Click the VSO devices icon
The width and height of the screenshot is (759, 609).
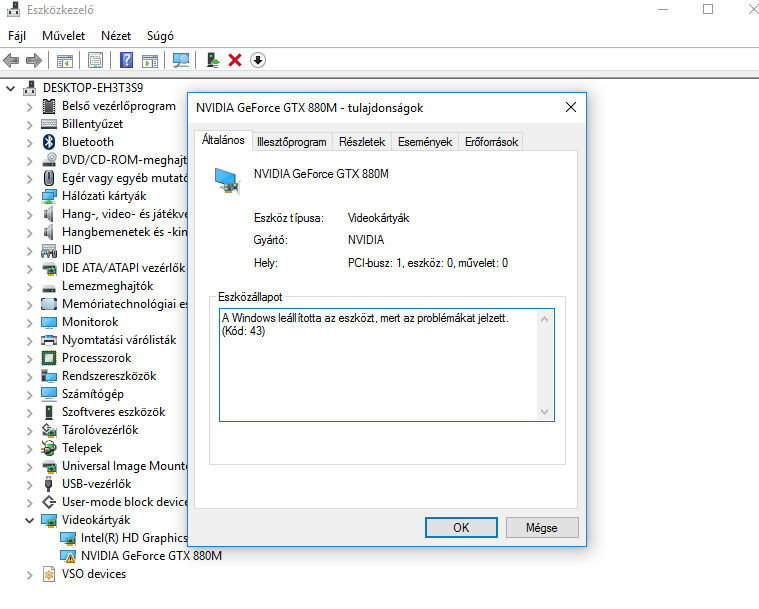(x=49, y=574)
